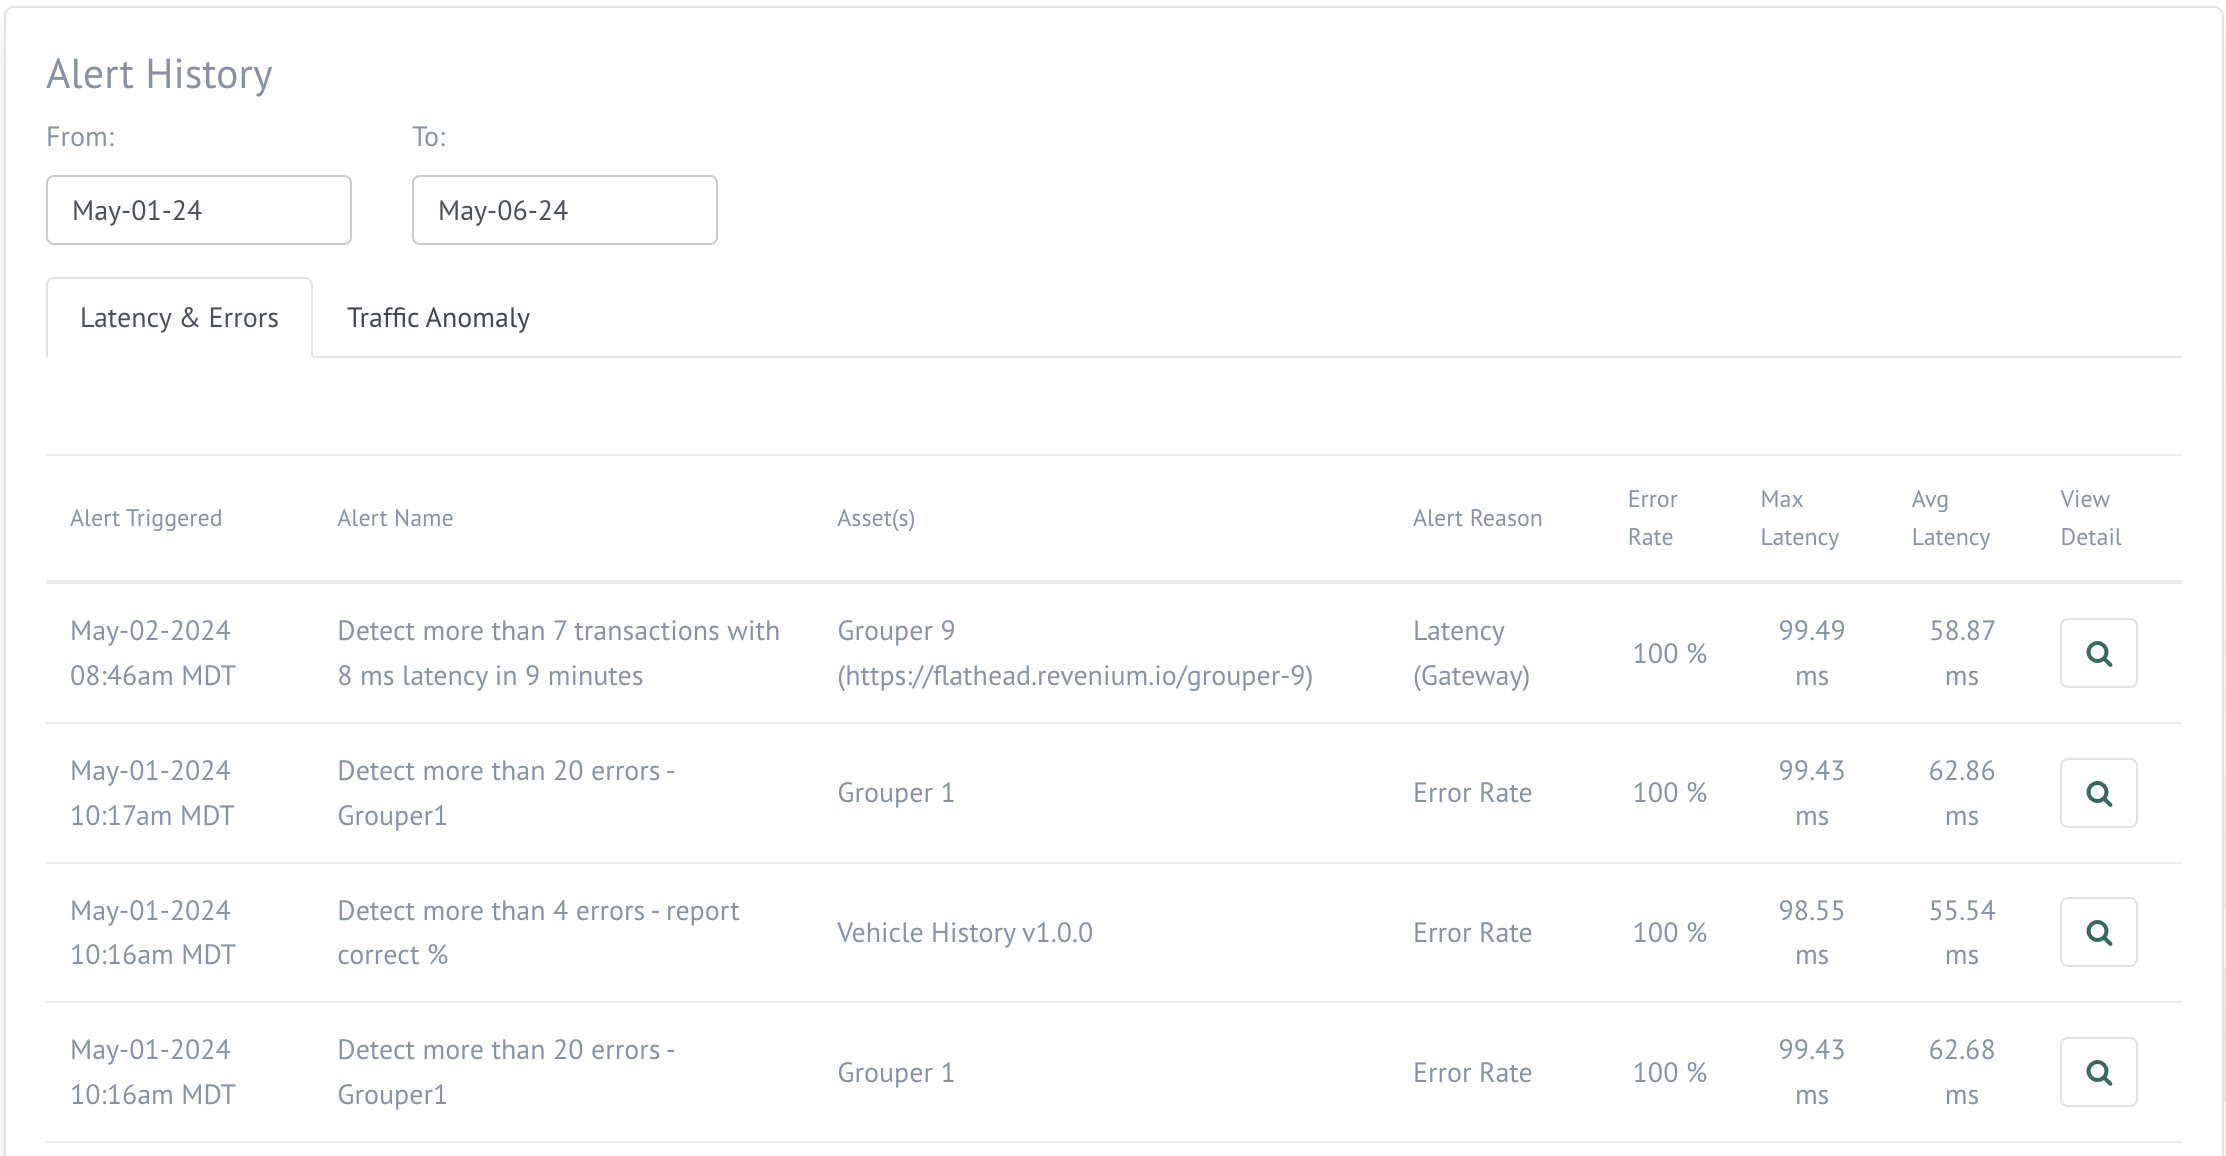
Task: Click the Alert Triggered column header
Action: point(146,518)
